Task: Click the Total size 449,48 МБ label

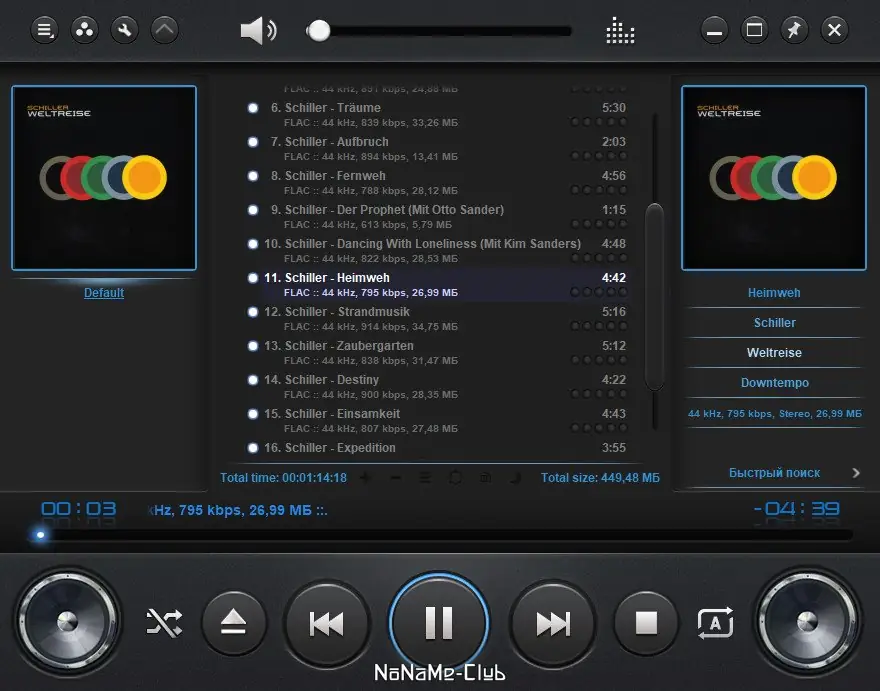Action: point(601,478)
